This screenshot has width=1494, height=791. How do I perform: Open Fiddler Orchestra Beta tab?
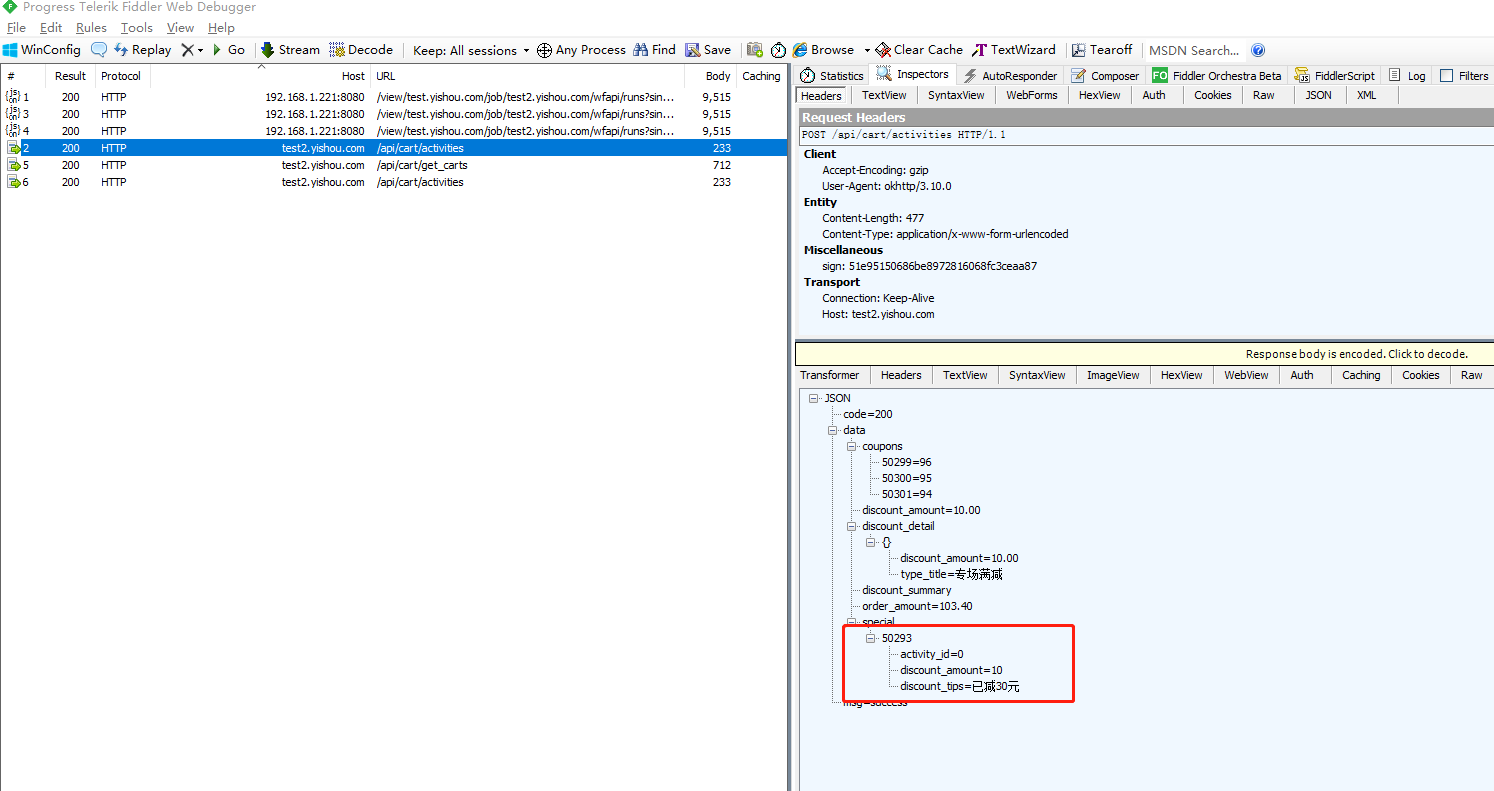(1217, 76)
